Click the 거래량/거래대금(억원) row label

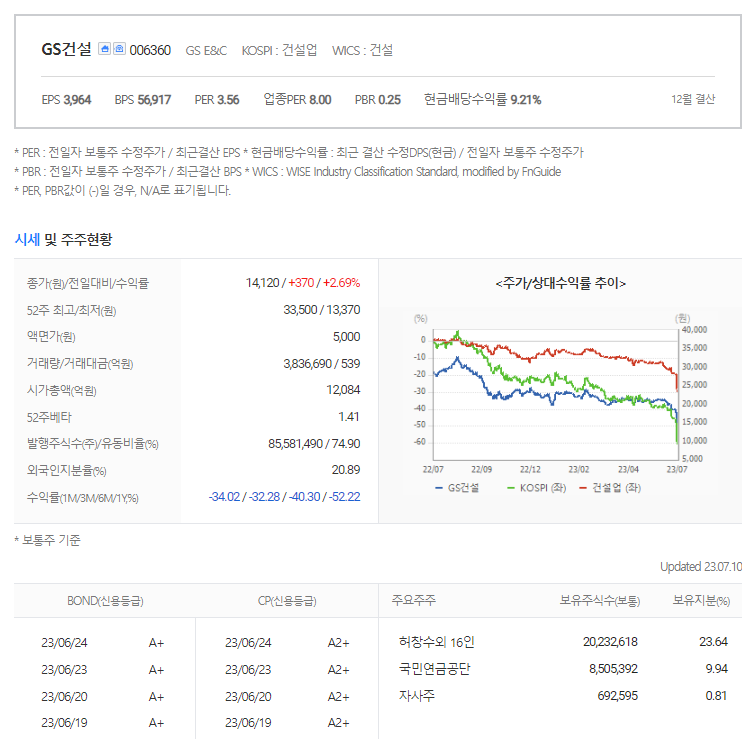80,364
